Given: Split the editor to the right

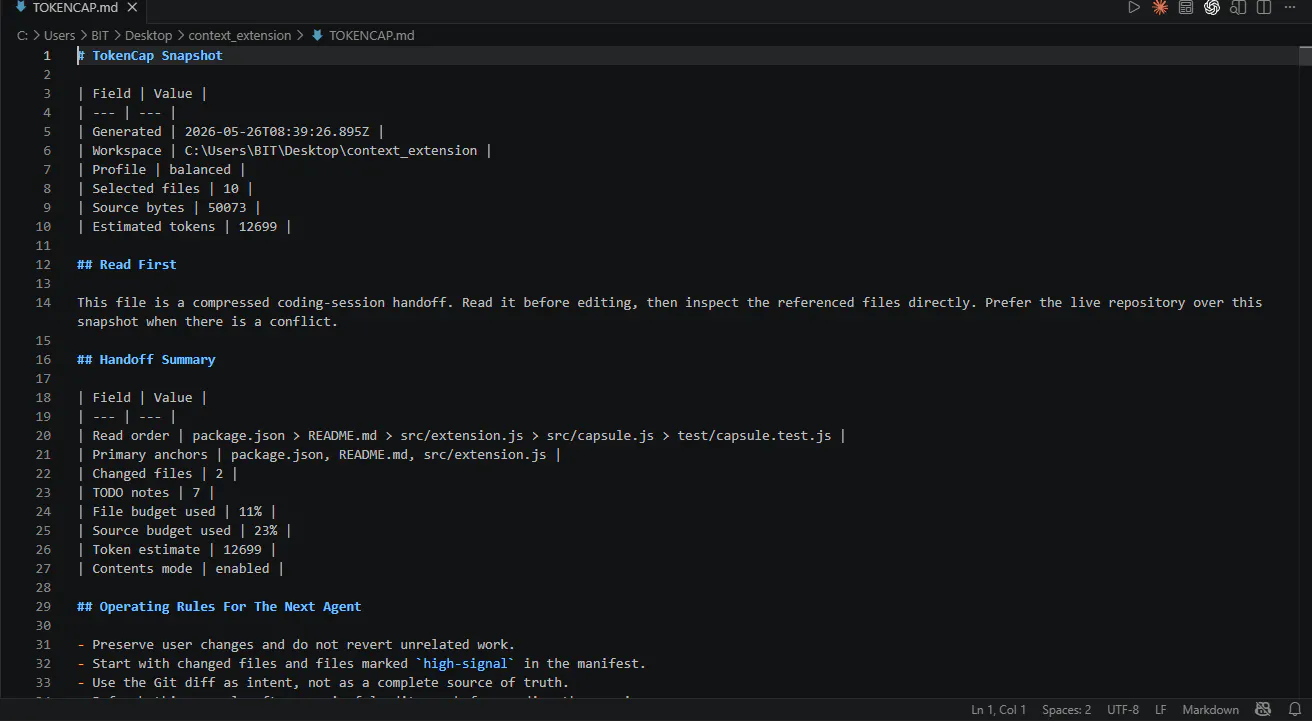Looking at the screenshot, I should click(x=1264, y=8).
